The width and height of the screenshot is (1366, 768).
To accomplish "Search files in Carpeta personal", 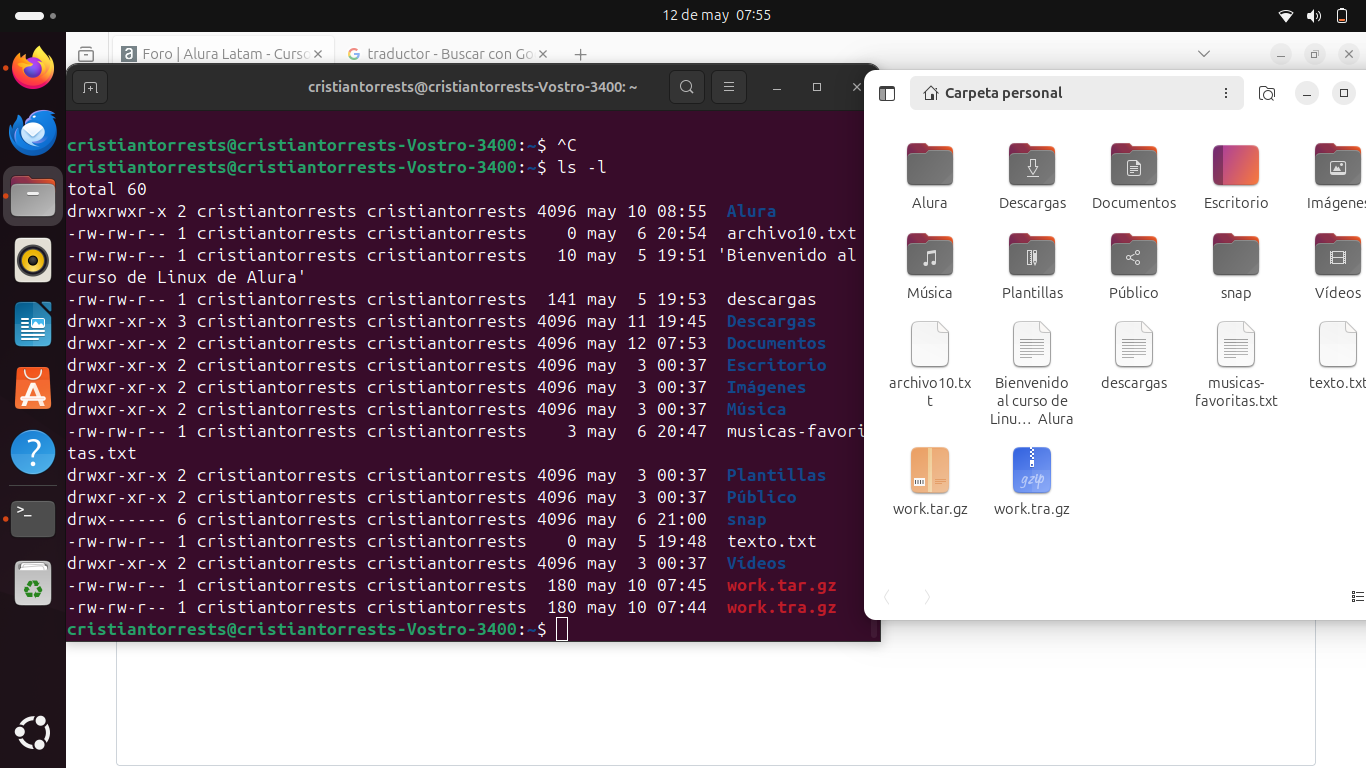I will coord(1267,93).
